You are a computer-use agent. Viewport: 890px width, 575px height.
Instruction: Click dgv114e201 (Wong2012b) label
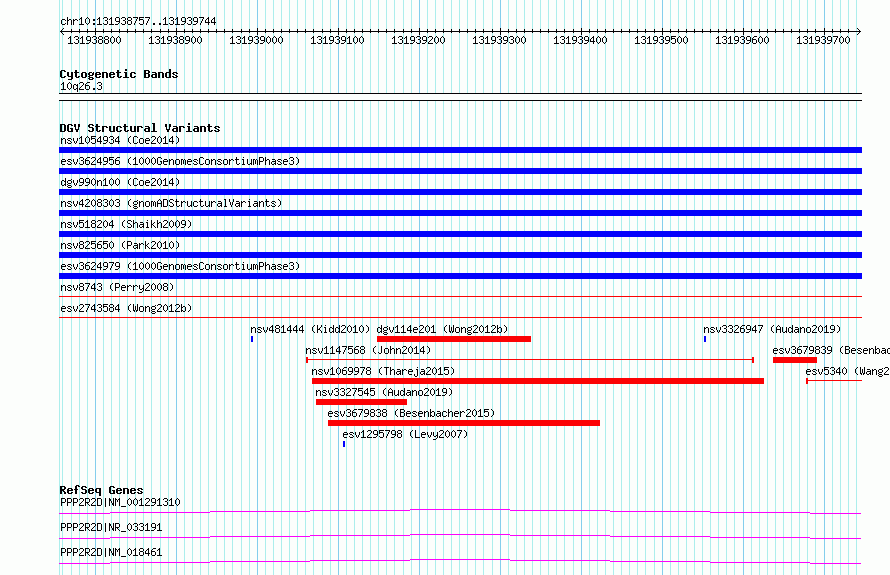point(442,329)
